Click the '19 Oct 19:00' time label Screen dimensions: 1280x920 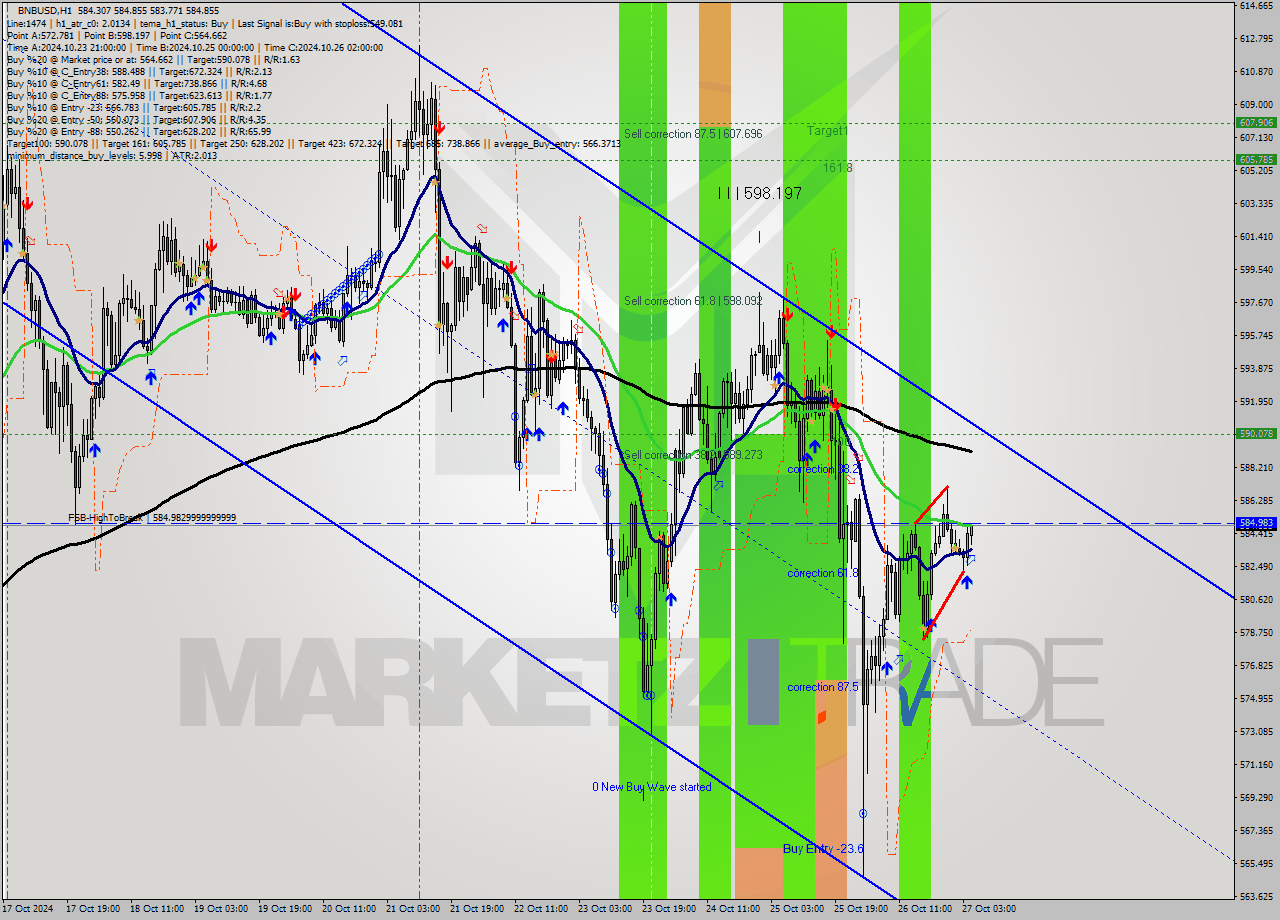pyautogui.click(x=283, y=909)
